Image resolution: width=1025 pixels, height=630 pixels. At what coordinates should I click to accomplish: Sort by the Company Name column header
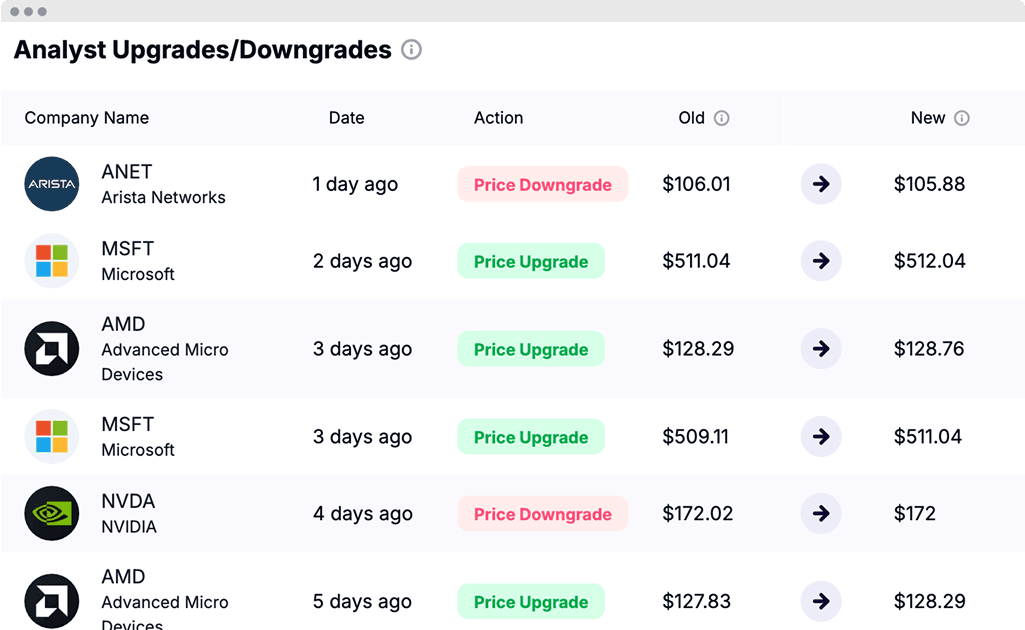[87, 118]
